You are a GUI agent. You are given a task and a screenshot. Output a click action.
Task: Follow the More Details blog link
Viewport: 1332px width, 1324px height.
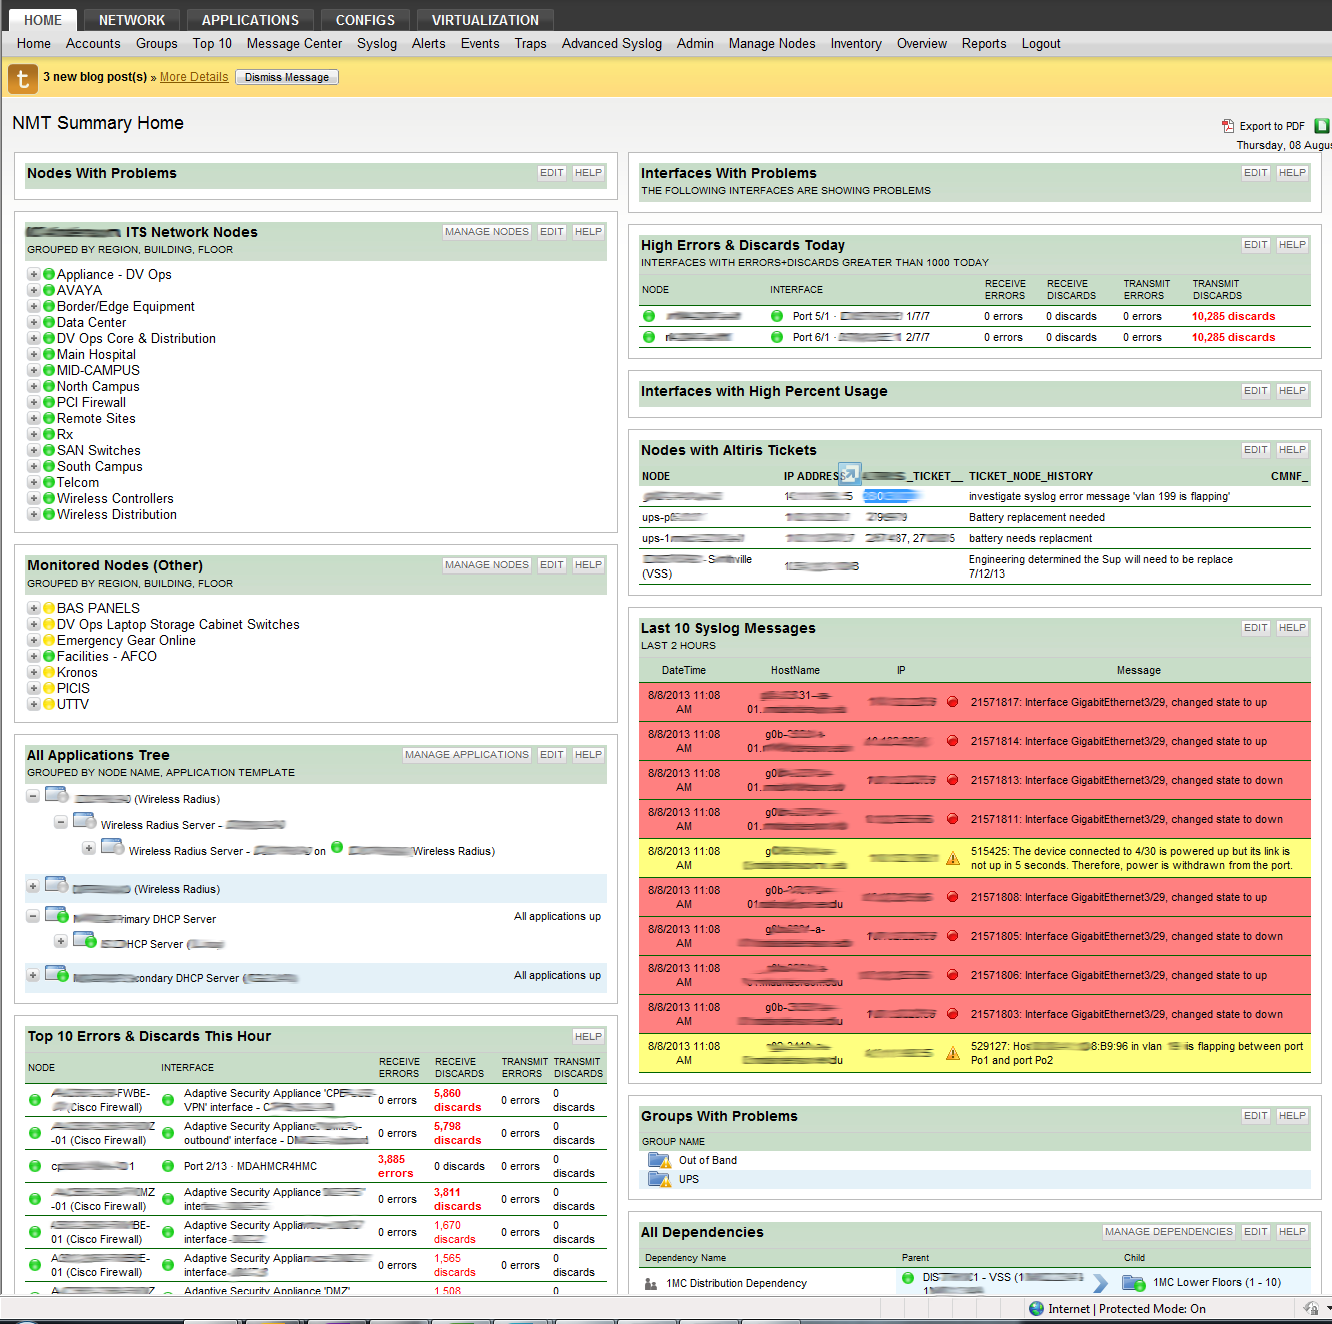(x=194, y=77)
